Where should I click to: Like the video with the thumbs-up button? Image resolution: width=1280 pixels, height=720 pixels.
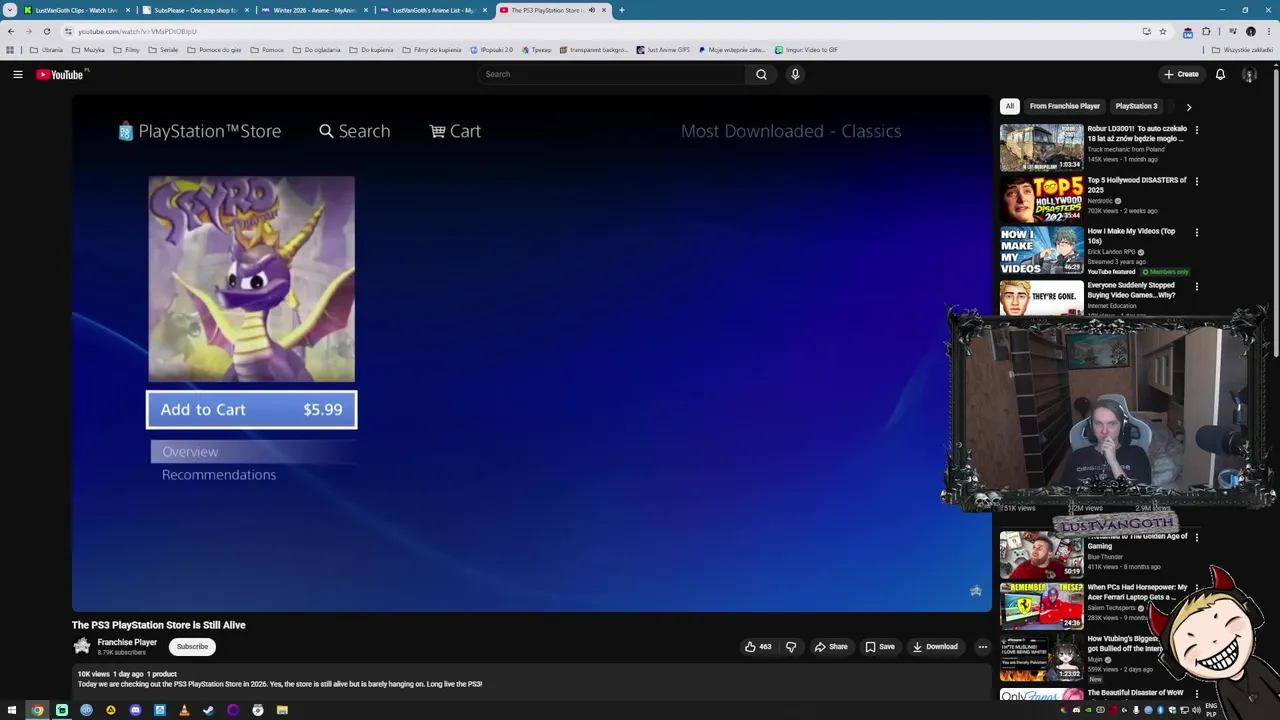(758, 647)
